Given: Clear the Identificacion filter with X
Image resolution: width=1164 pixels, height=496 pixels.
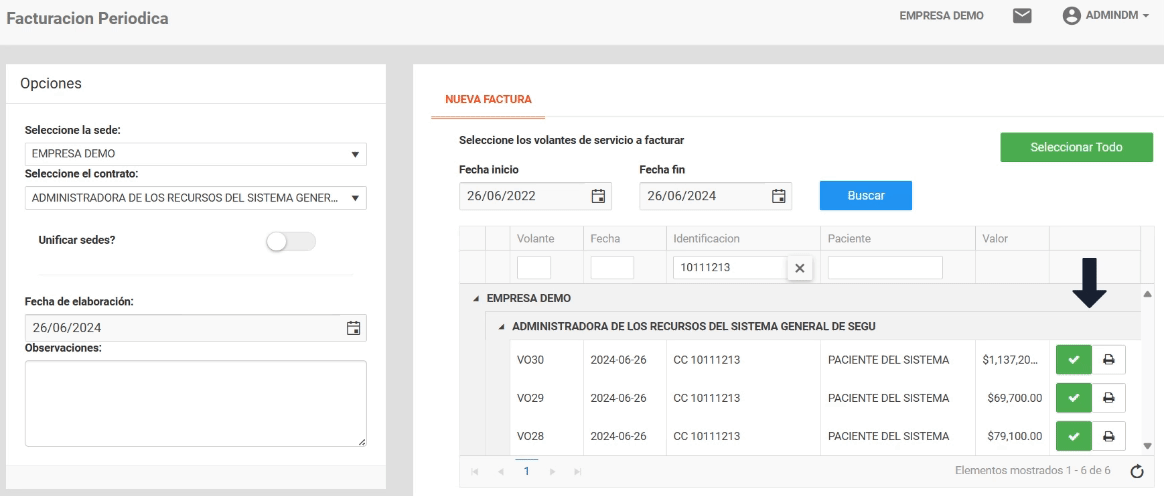Looking at the screenshot, I should pyautogui.click(x=800, y=268).
